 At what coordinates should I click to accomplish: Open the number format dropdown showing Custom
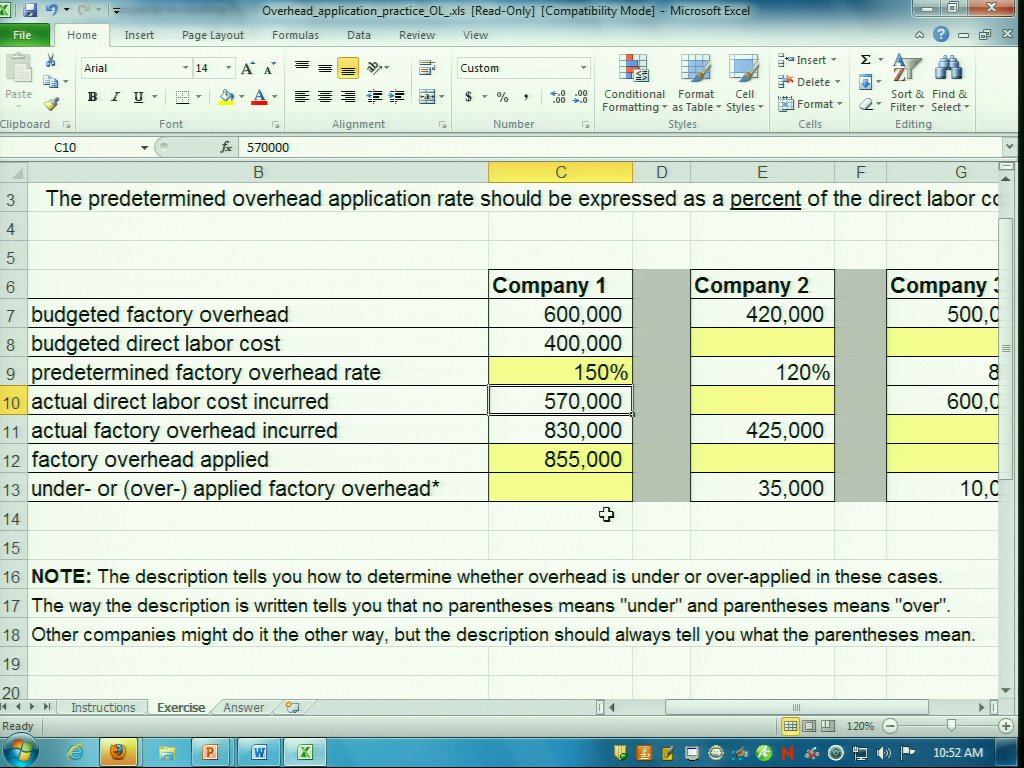tap(583, 68)
